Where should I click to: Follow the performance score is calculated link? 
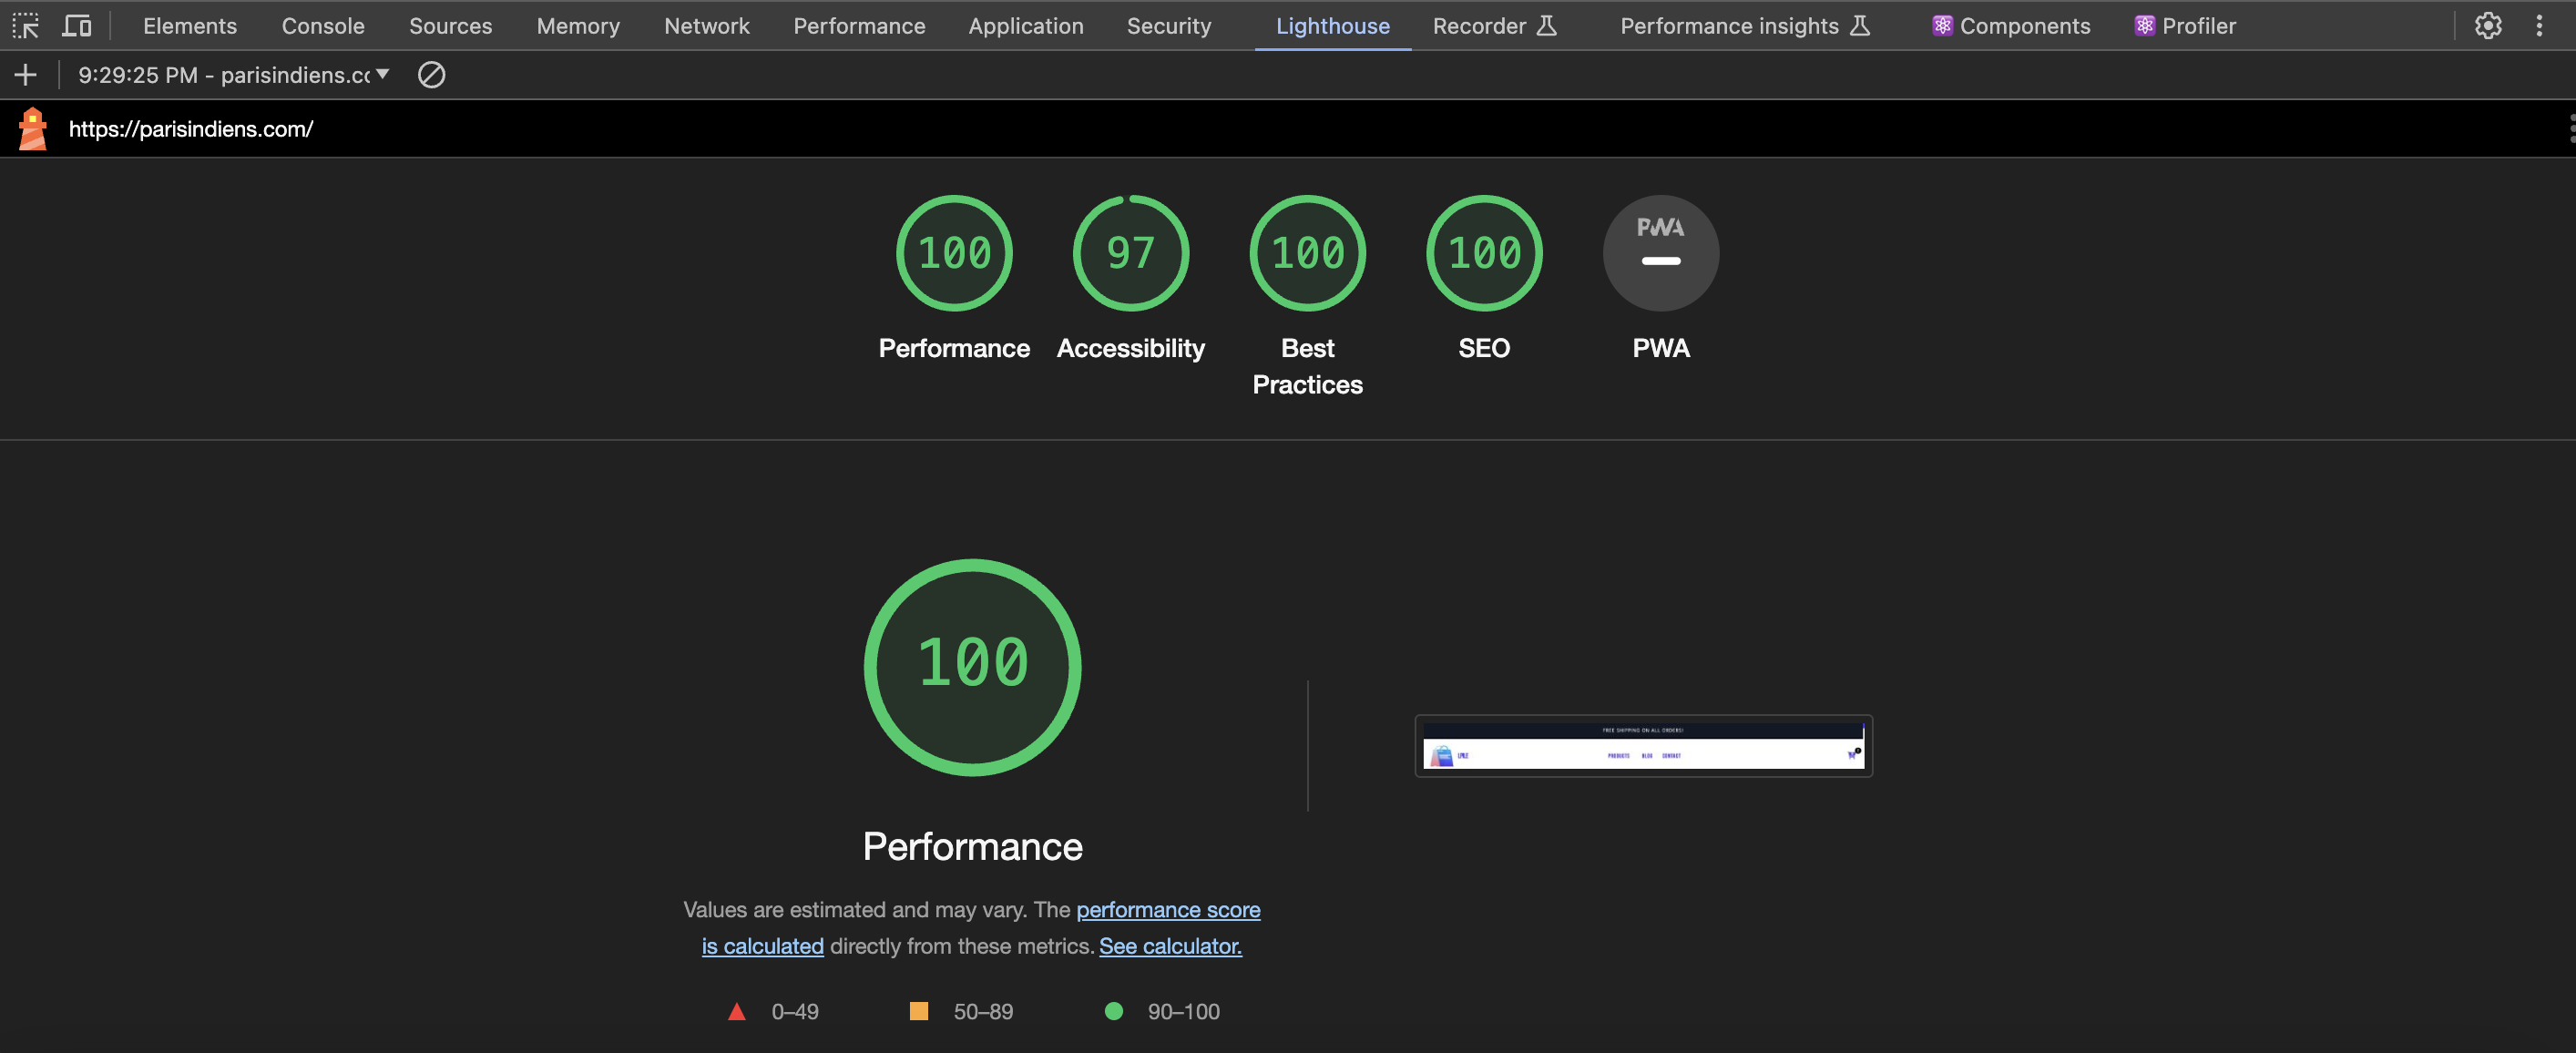point(1167,910)
